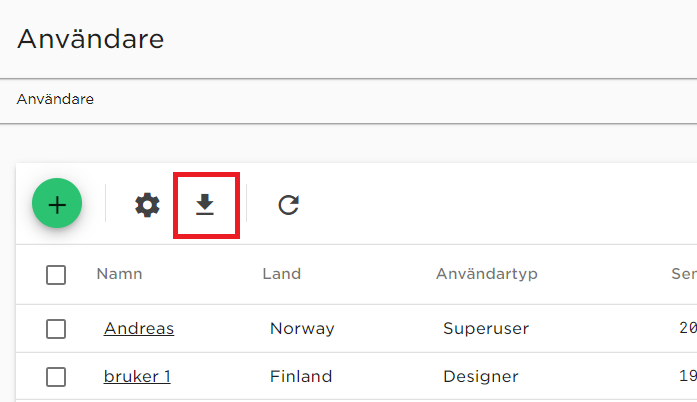This screenshot has height=402, width=697.
Task: Toggle the select-all checkbox in the header row
Action: point(56,275)
